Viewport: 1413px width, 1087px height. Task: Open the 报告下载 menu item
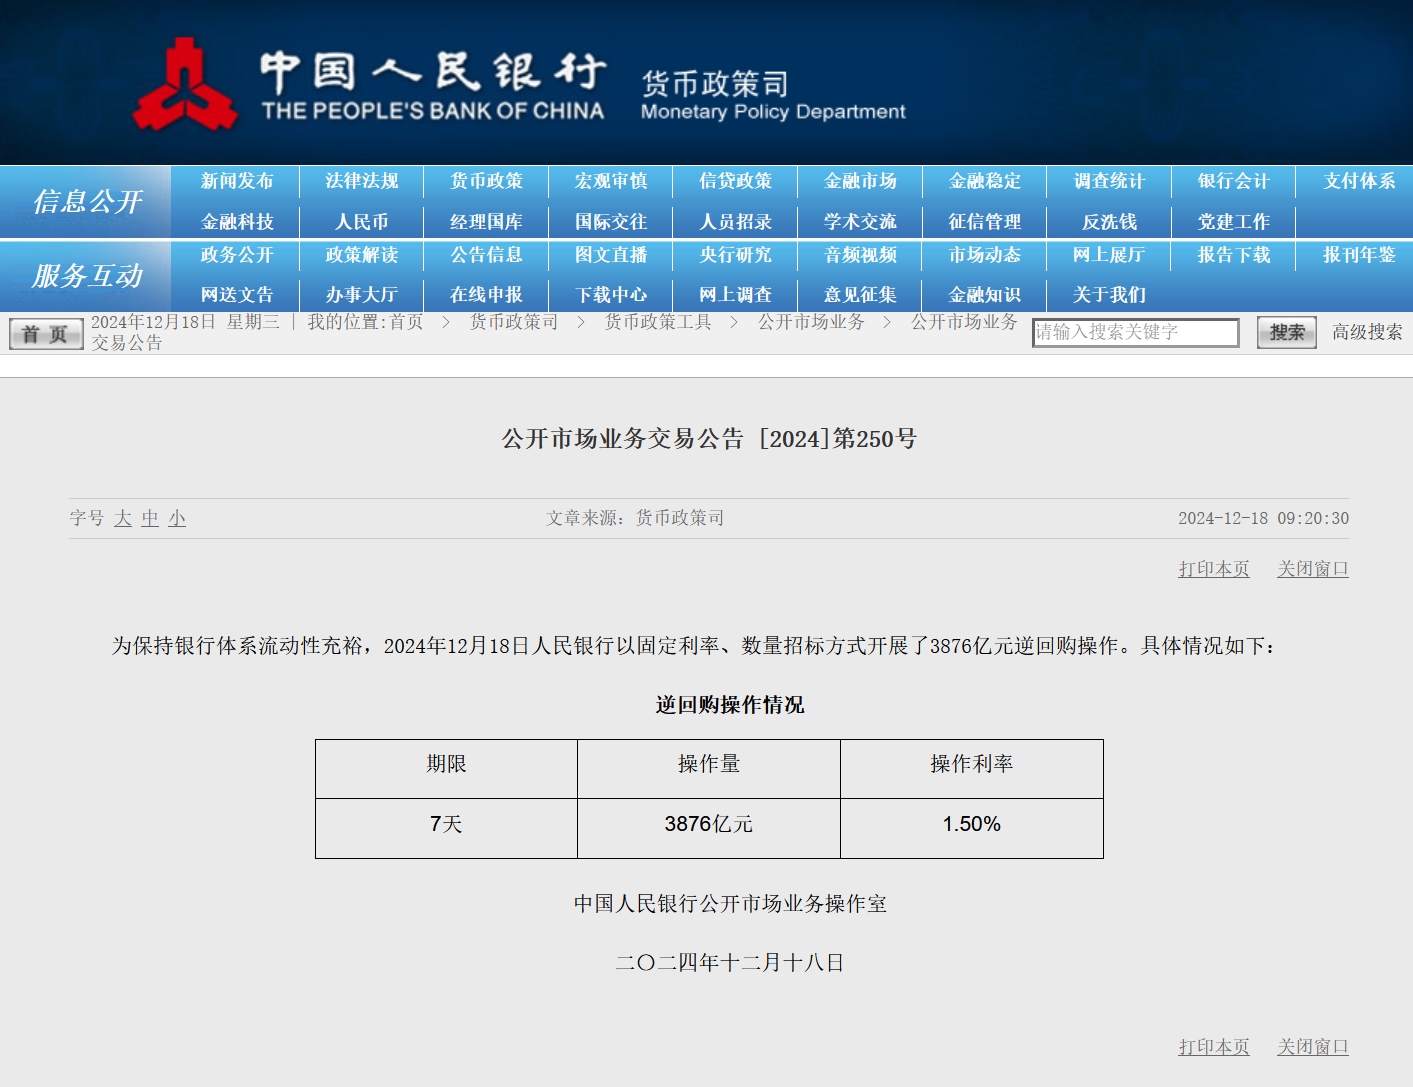pyautogui.click(x=1234, y=255)
